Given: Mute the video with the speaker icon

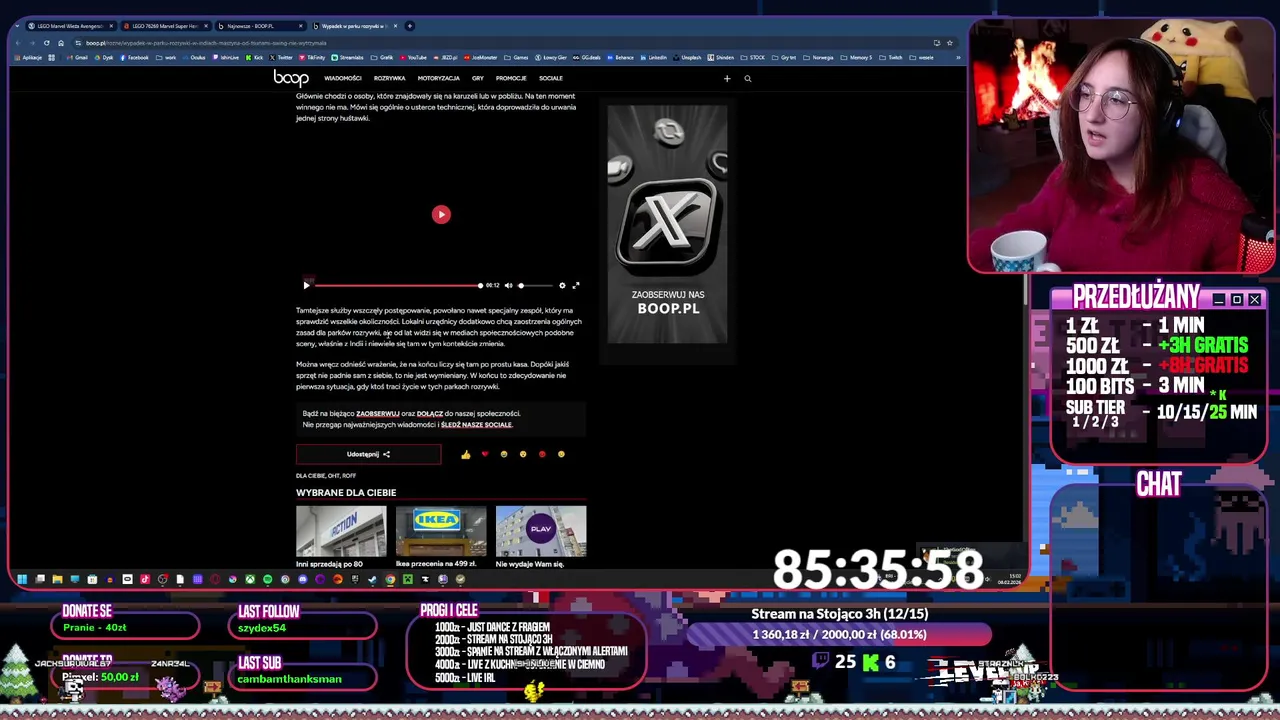Looking at the screenshot, I should (x=508, y=285).
